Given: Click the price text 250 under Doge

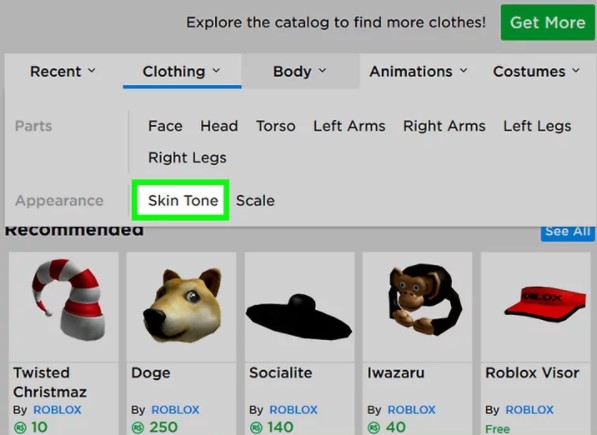Looking at the screenshot, I should [163, 427].
